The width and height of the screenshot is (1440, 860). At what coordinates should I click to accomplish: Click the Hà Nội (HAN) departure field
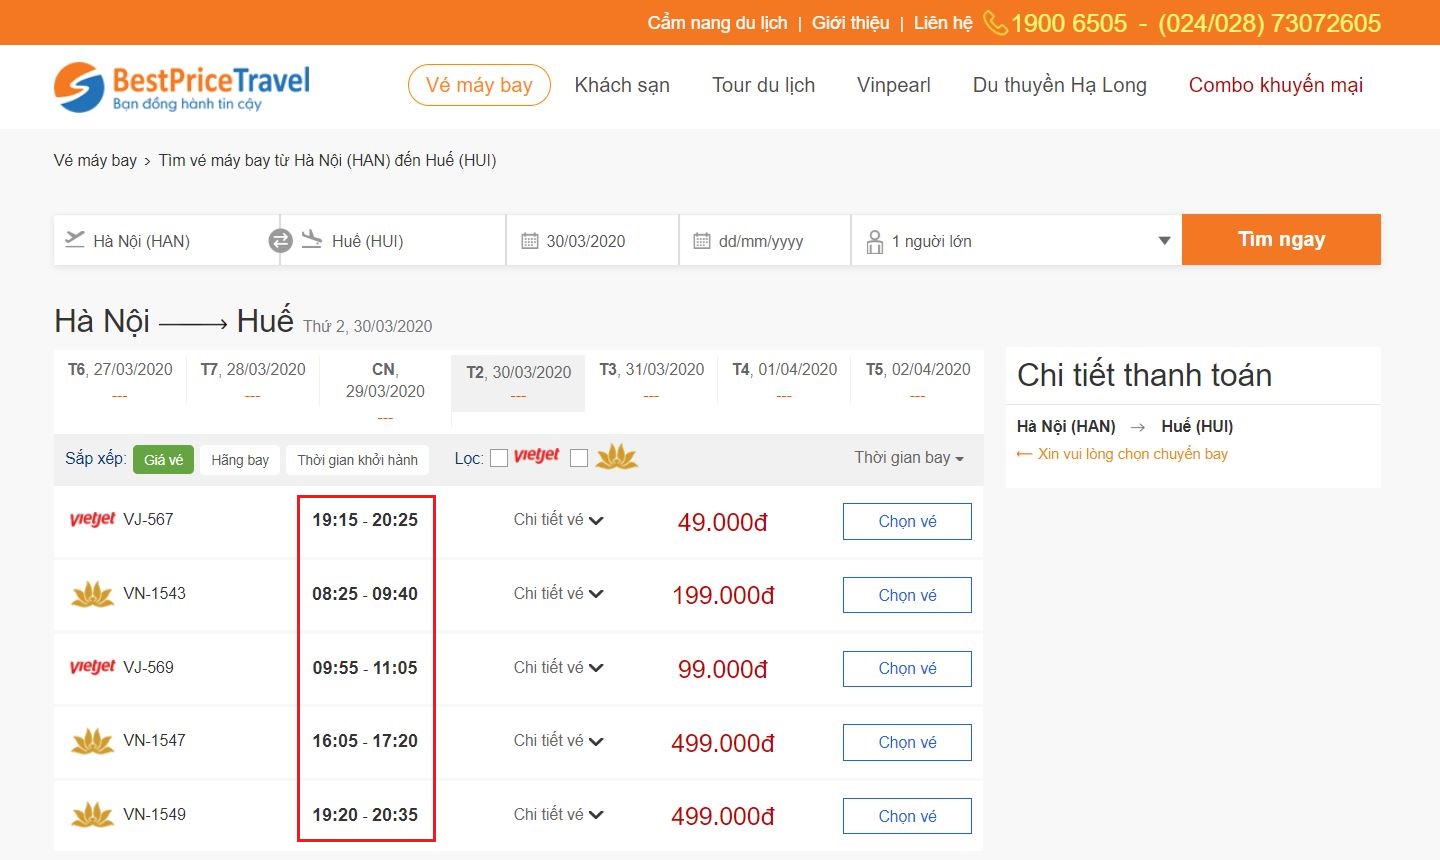[x=166, y=240]
